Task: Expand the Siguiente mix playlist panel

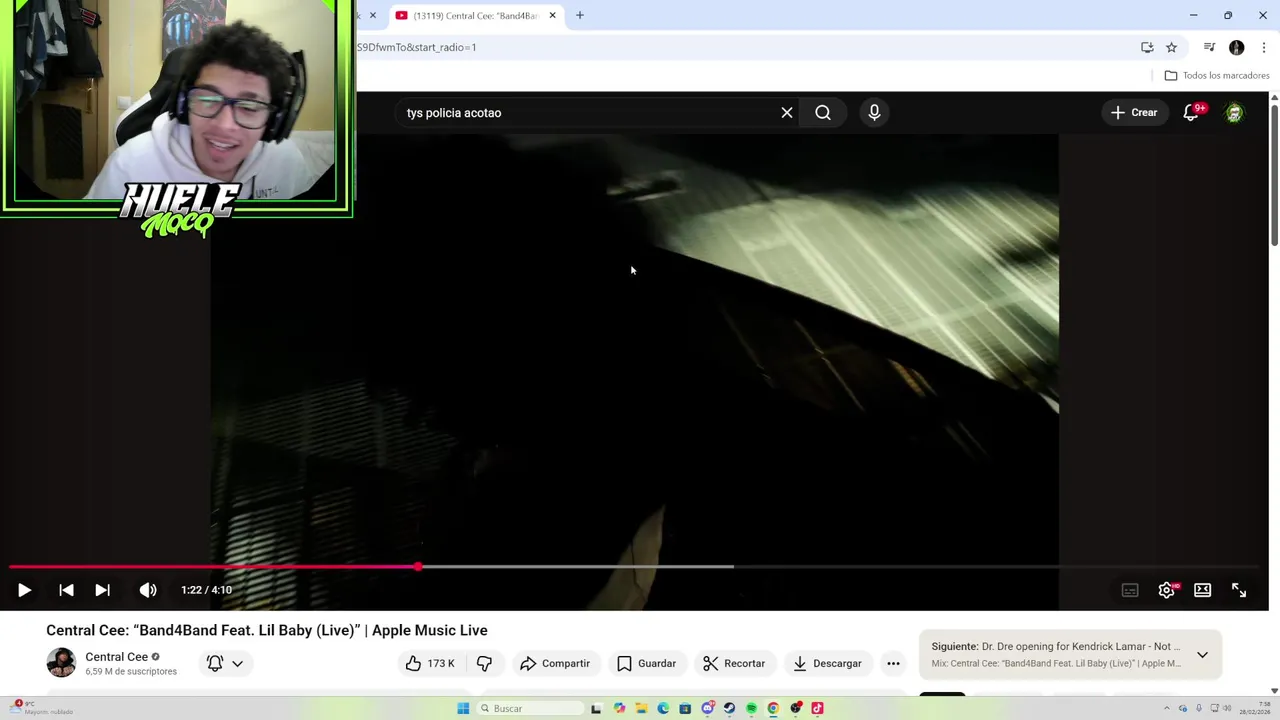Action: tap(1202, 655)
